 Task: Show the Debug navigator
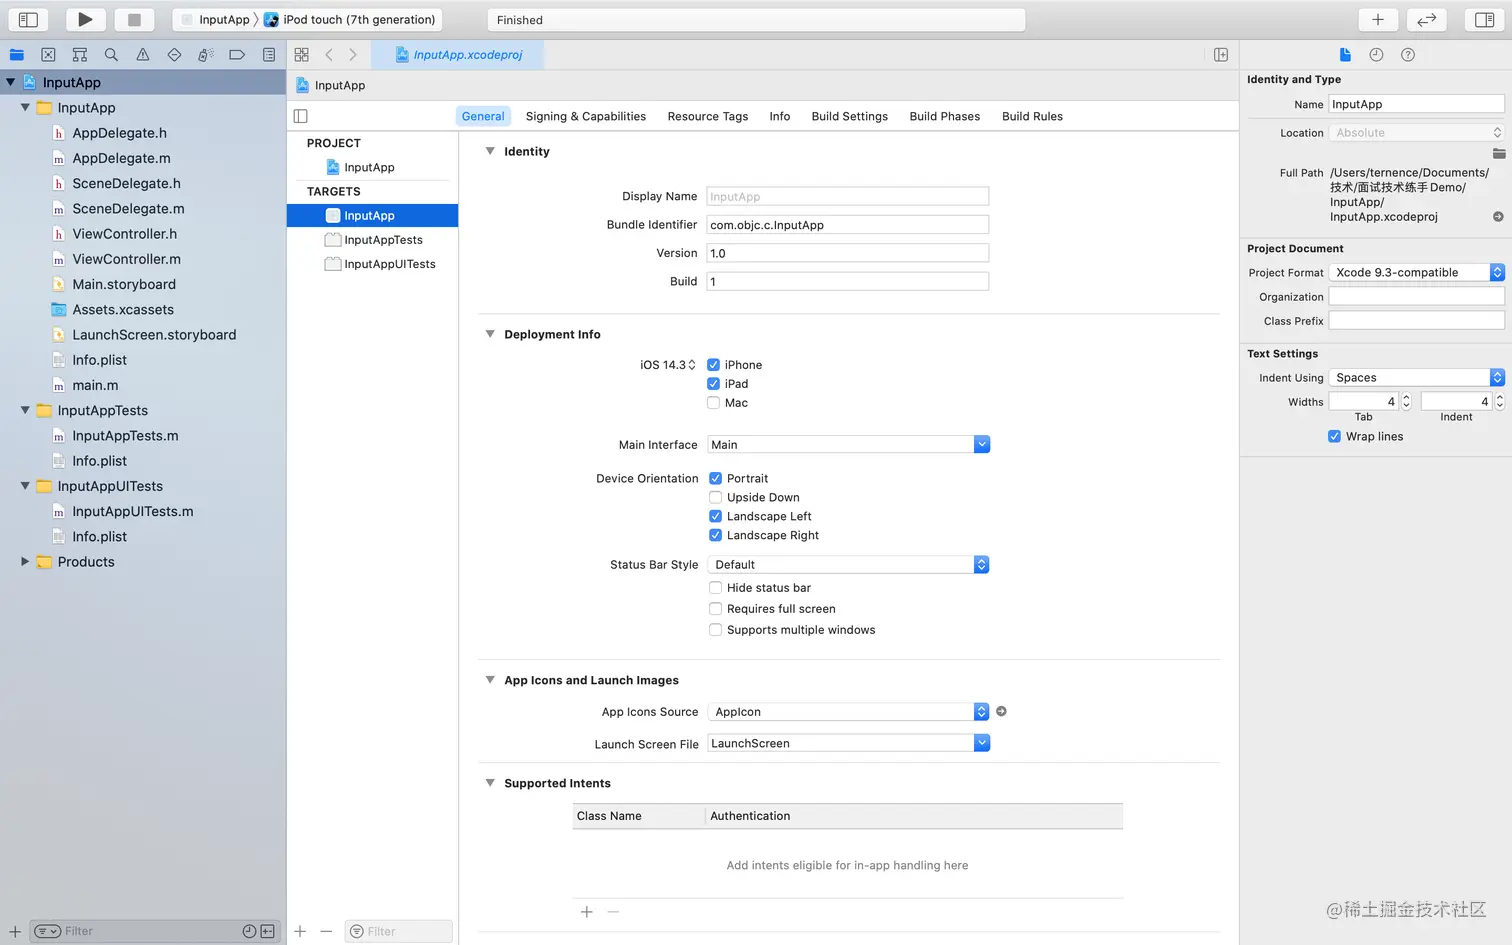pyautogui.click(x=206, y=55)
